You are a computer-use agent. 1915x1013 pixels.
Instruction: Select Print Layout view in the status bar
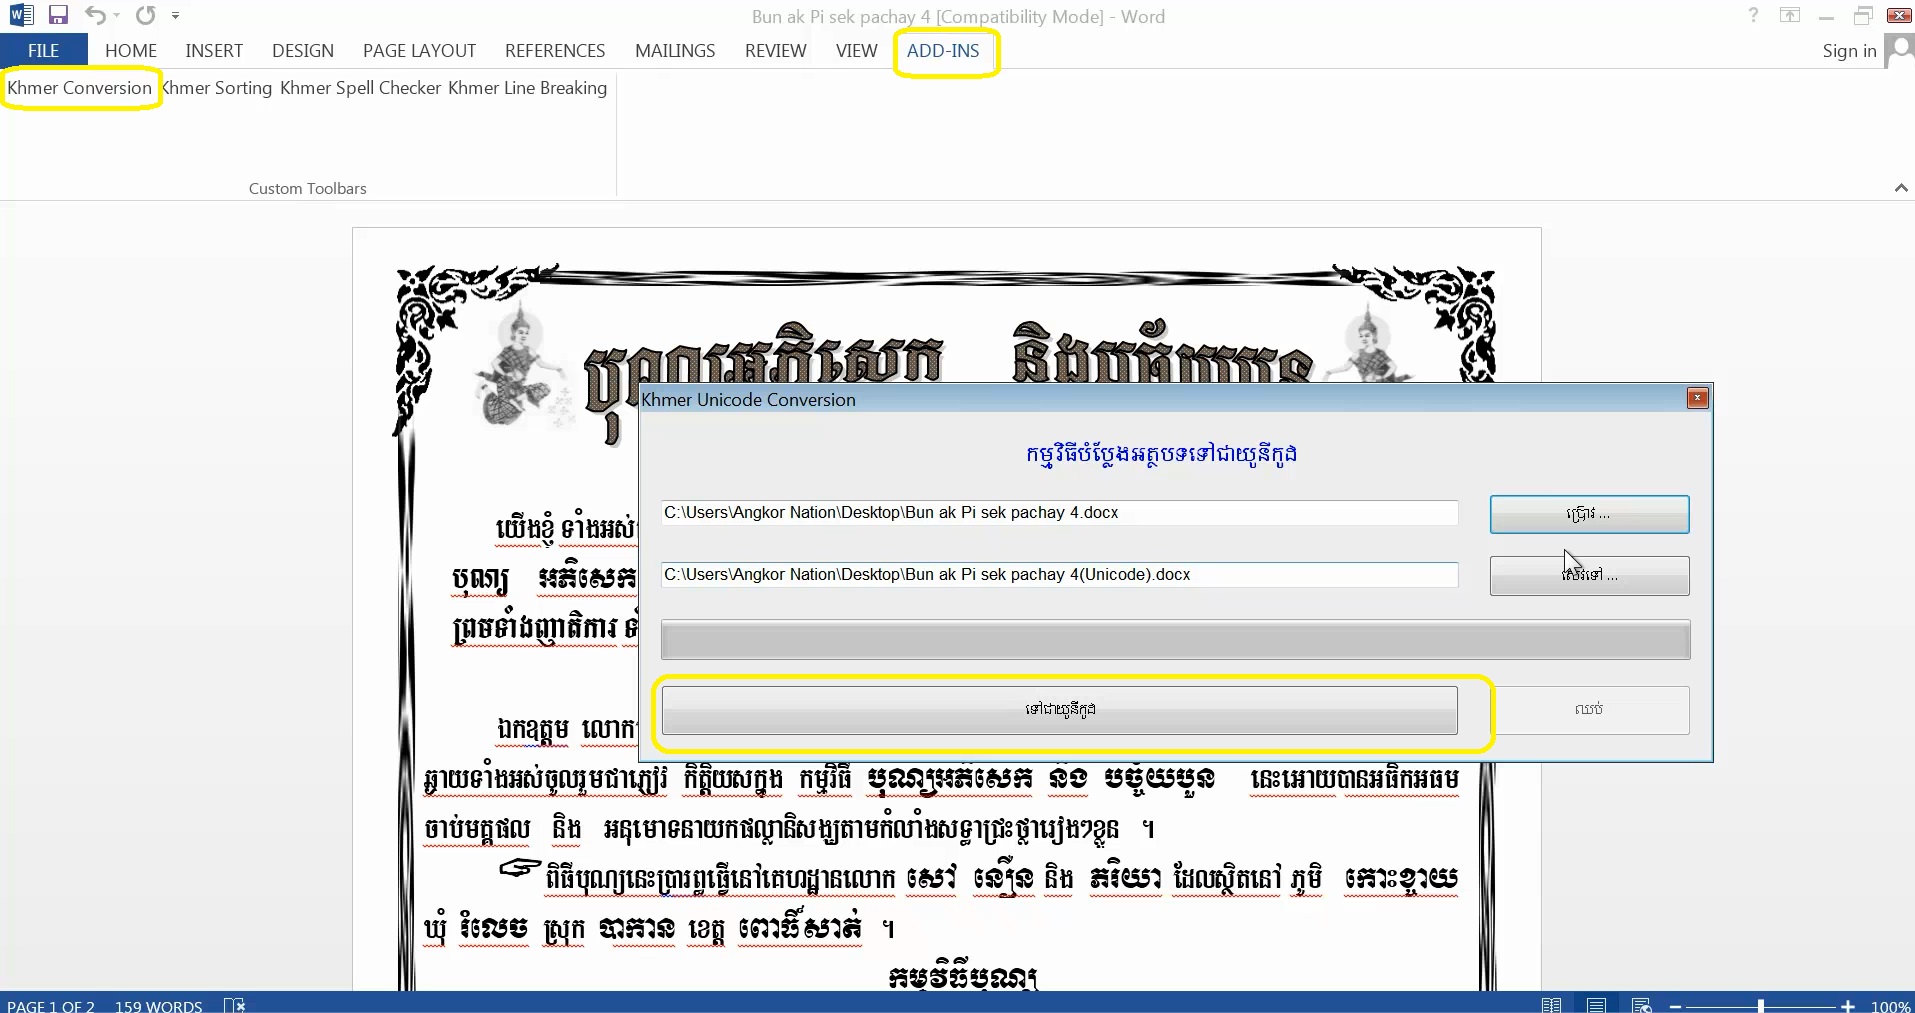coord(1597,1005)
